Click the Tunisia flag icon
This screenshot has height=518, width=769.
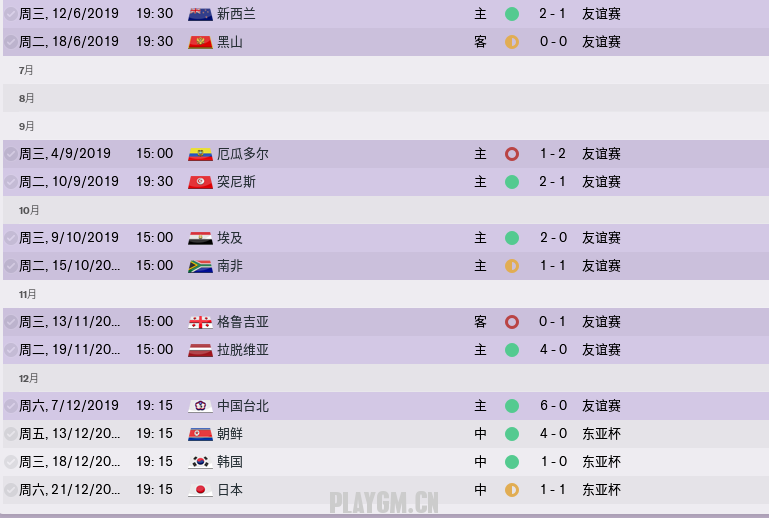(200, 182)
